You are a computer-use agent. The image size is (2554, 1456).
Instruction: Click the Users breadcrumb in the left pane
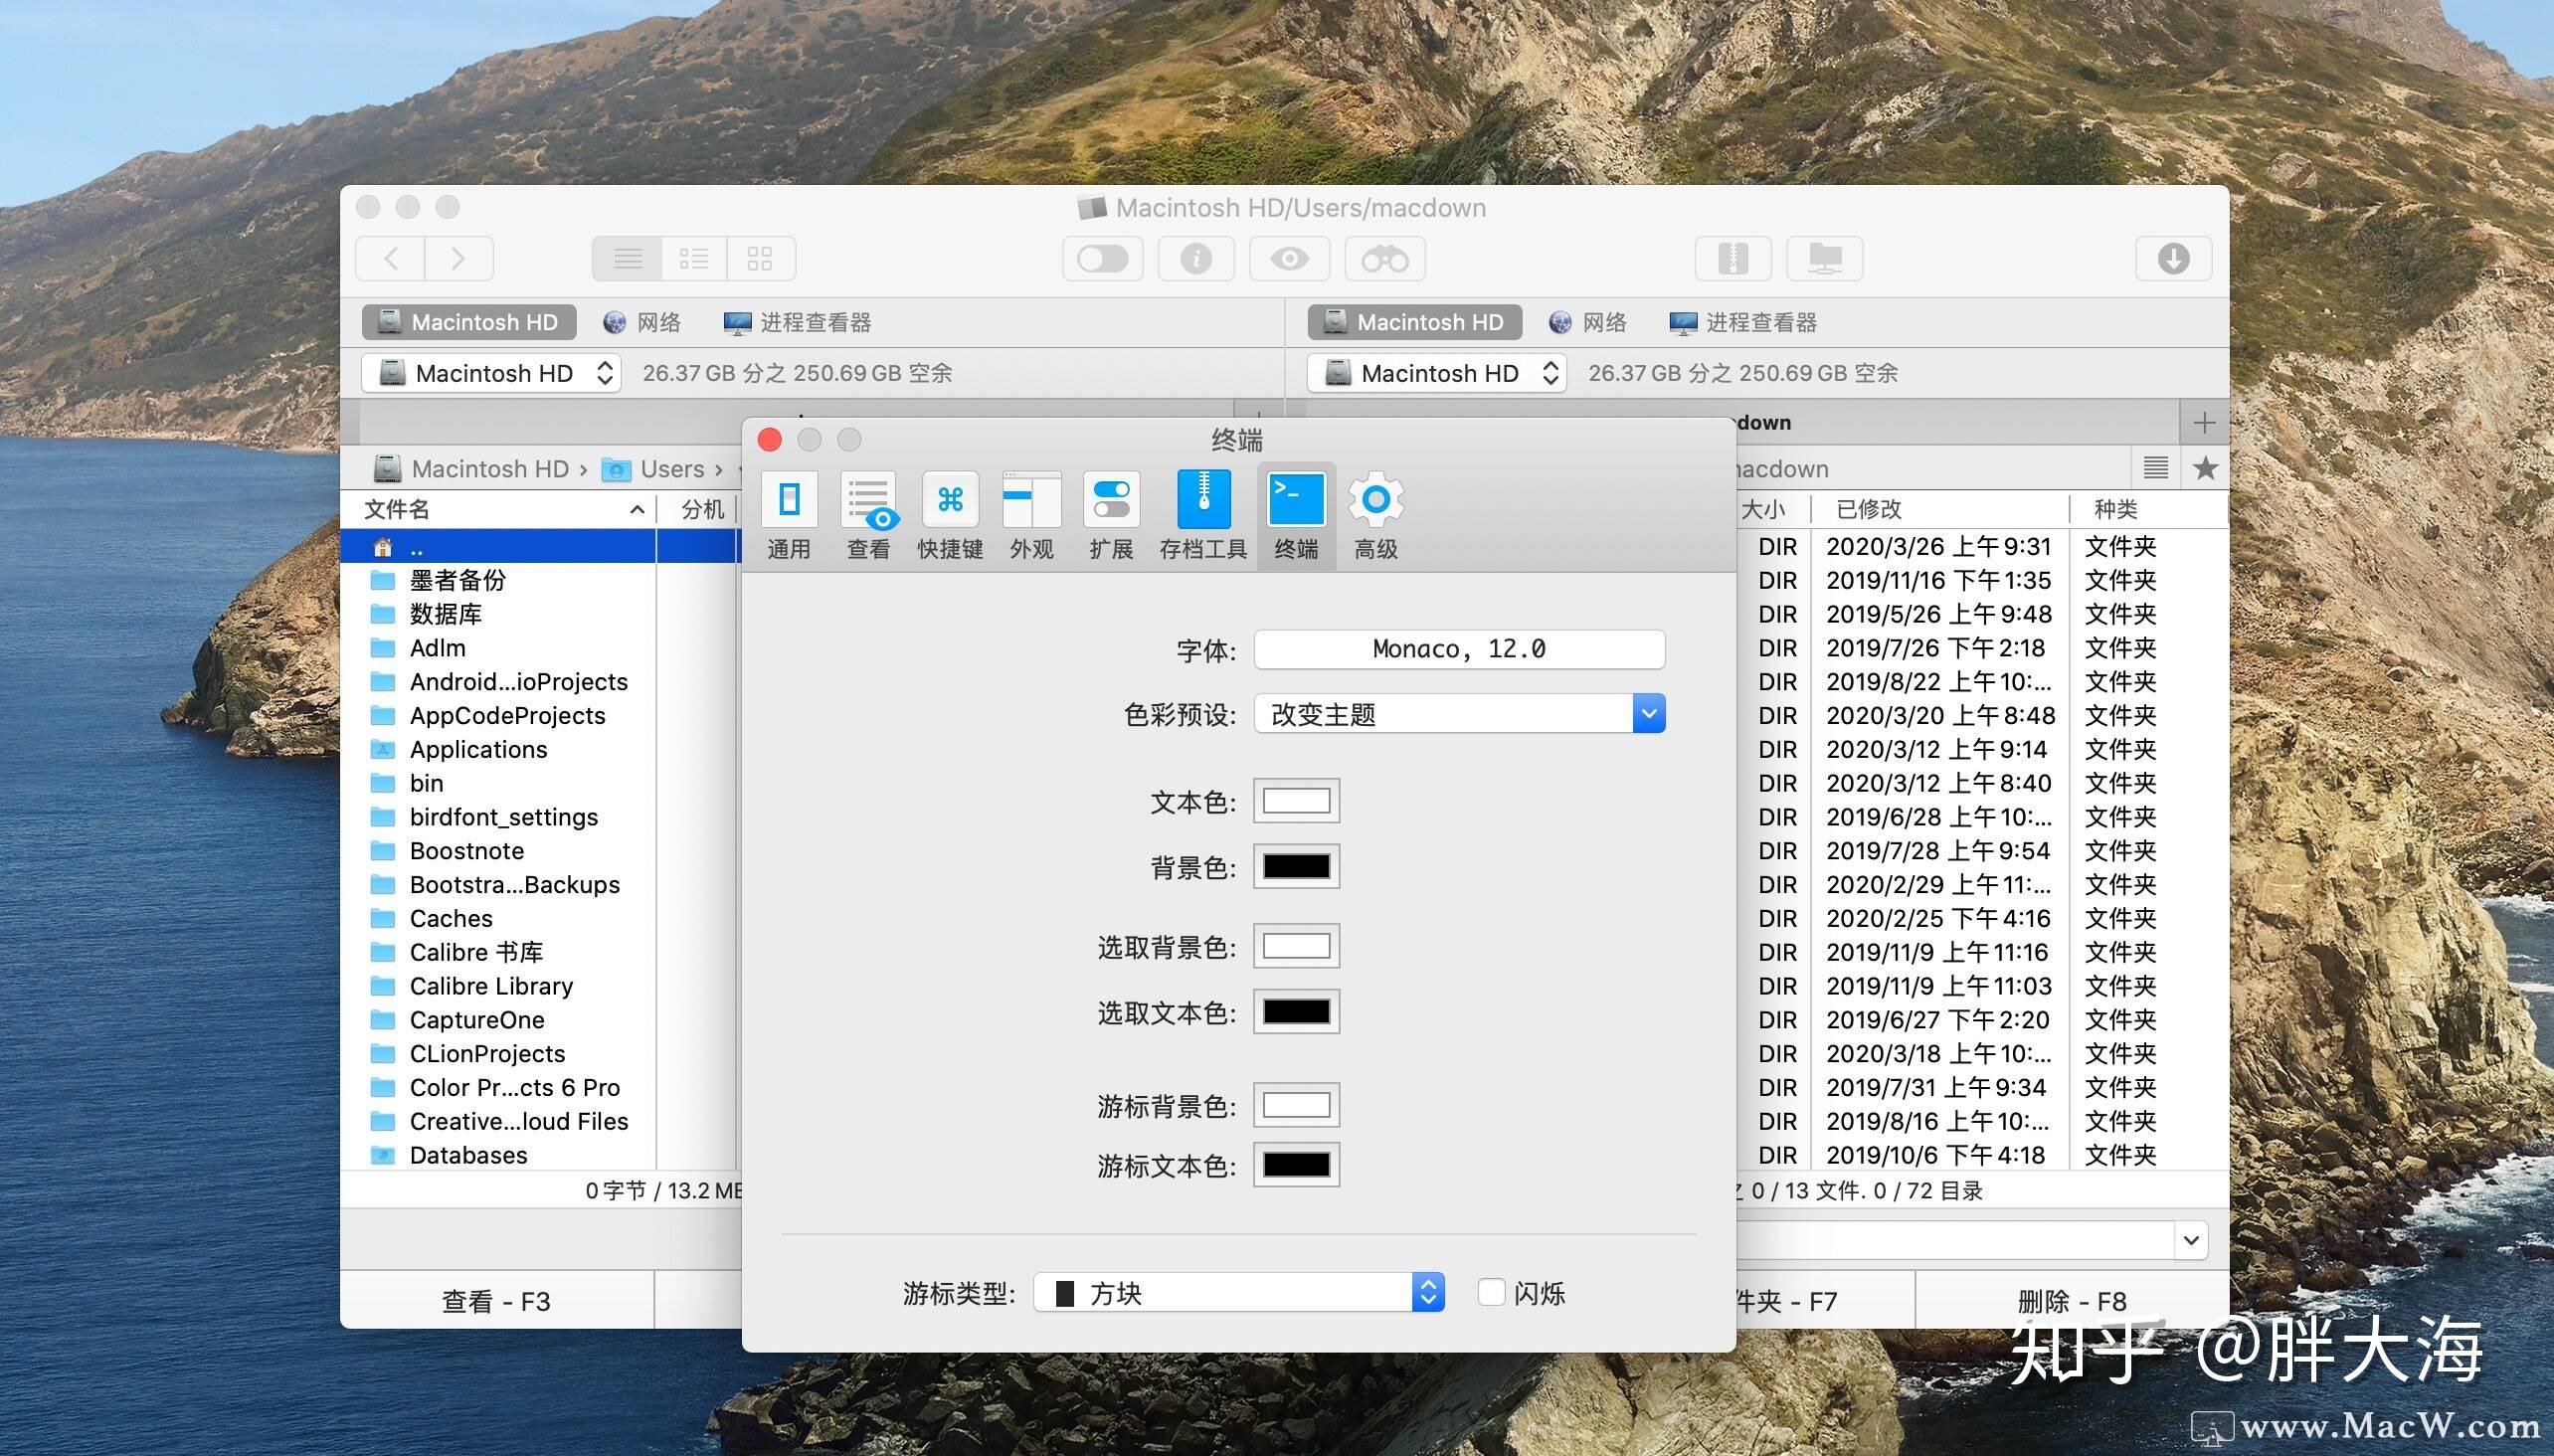pos(653,468)
